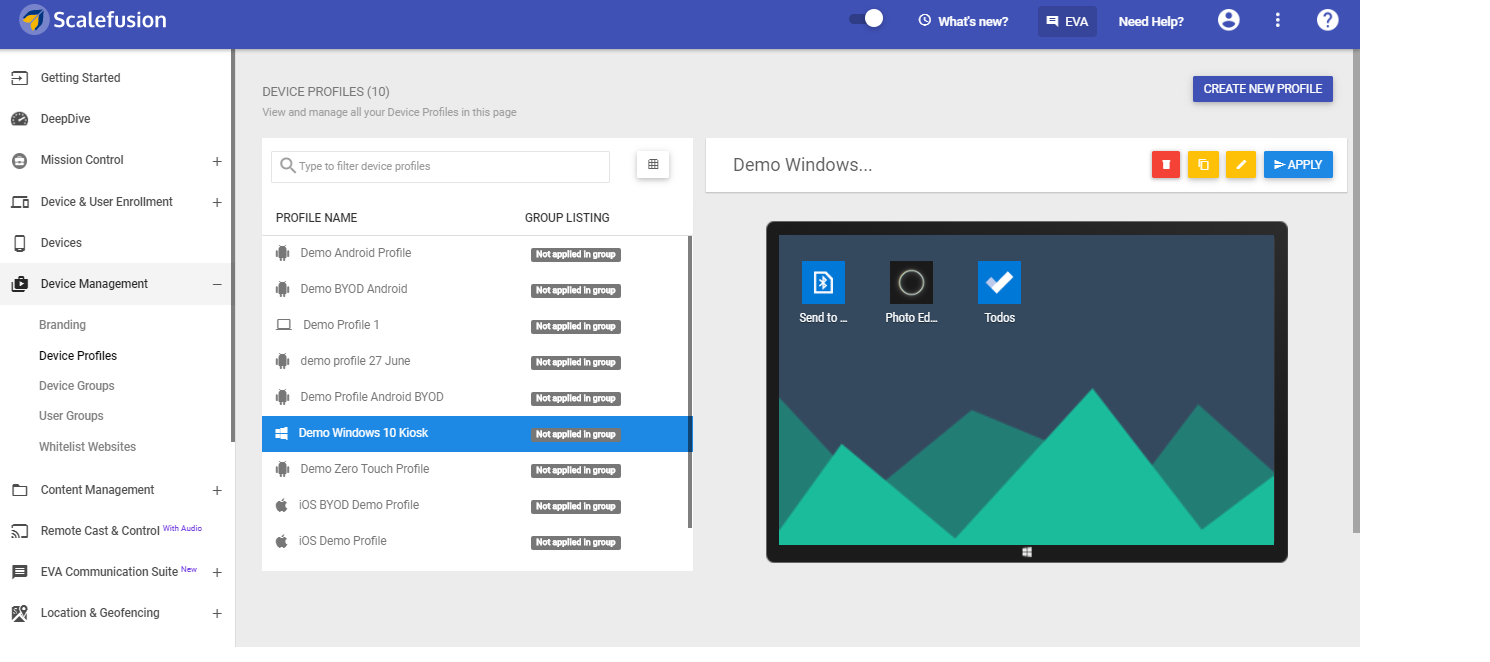Open the EVA chat button
The width and height of the screenshot is (1490, 662).
tap(1067, 21)
